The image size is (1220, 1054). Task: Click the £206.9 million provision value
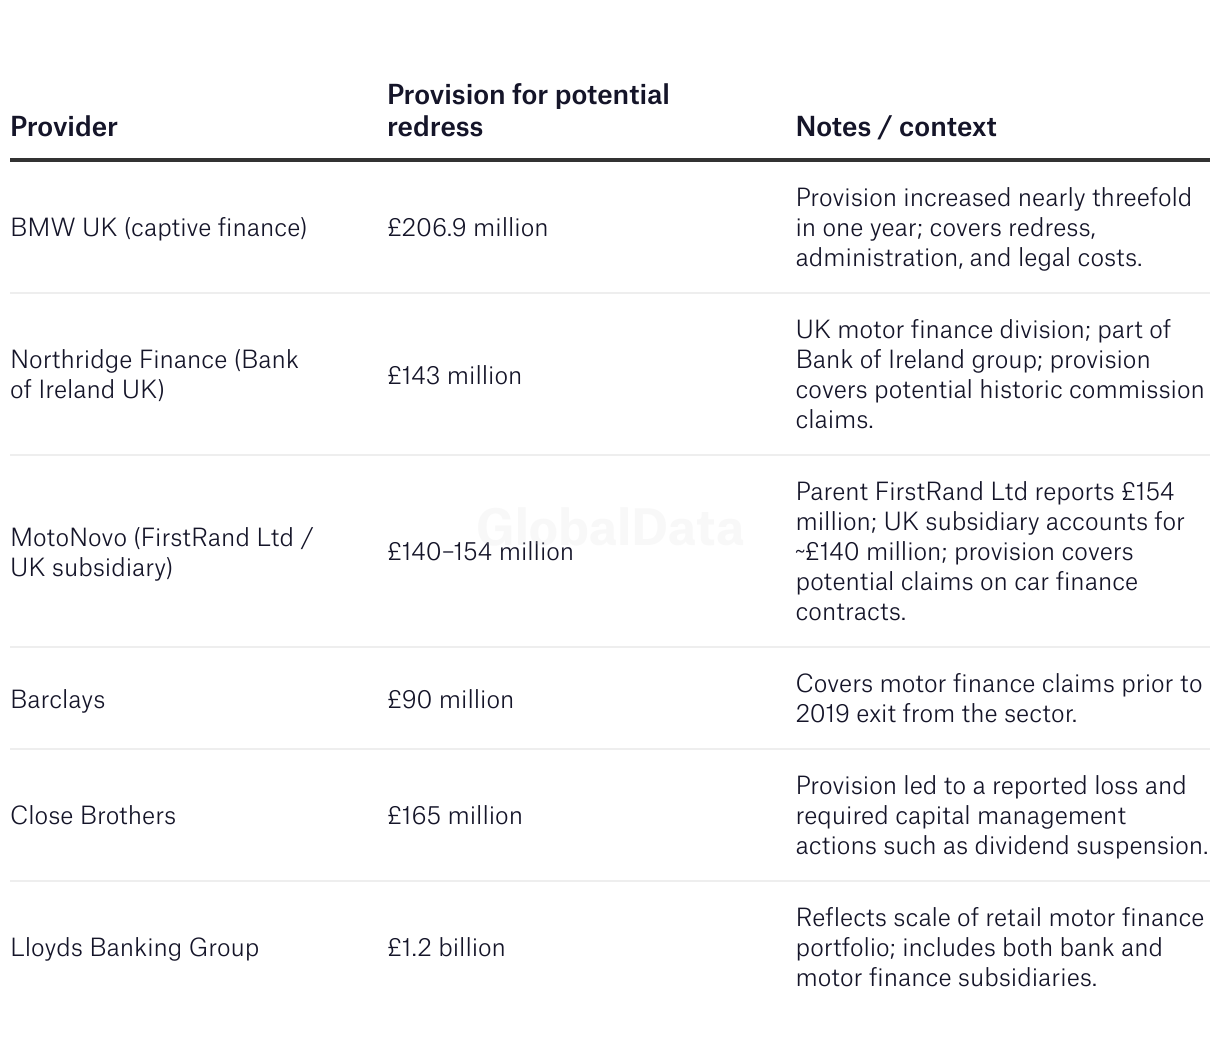point(467,228)
